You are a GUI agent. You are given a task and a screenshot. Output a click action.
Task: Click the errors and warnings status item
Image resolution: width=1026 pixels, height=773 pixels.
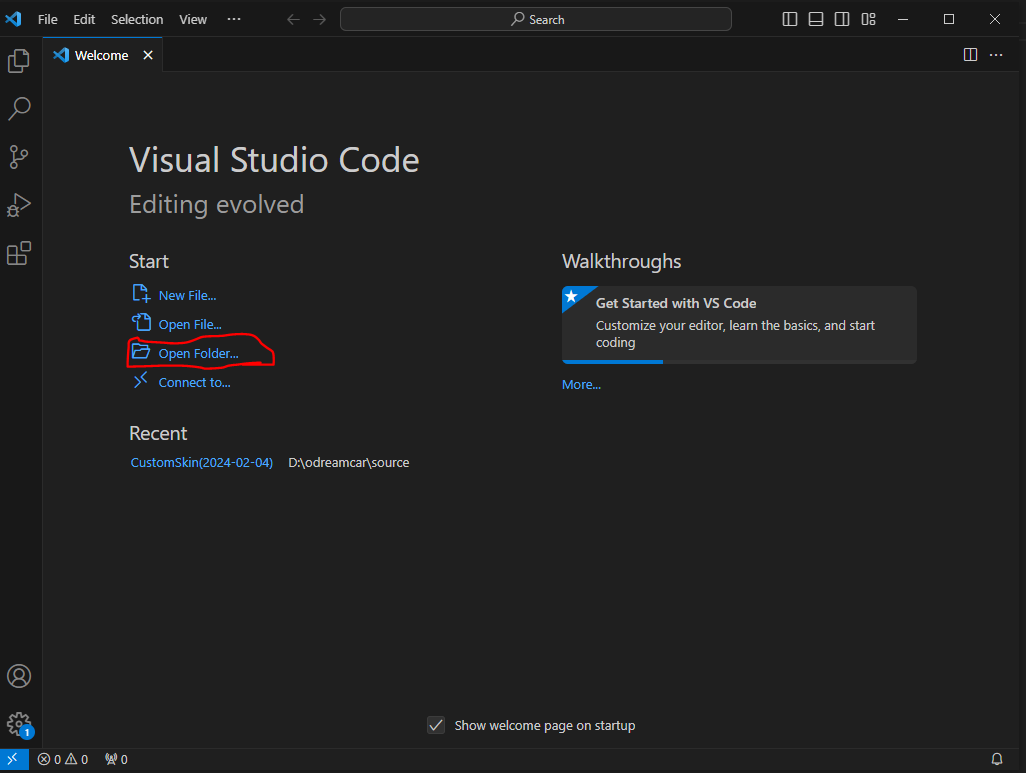(63, 759)
